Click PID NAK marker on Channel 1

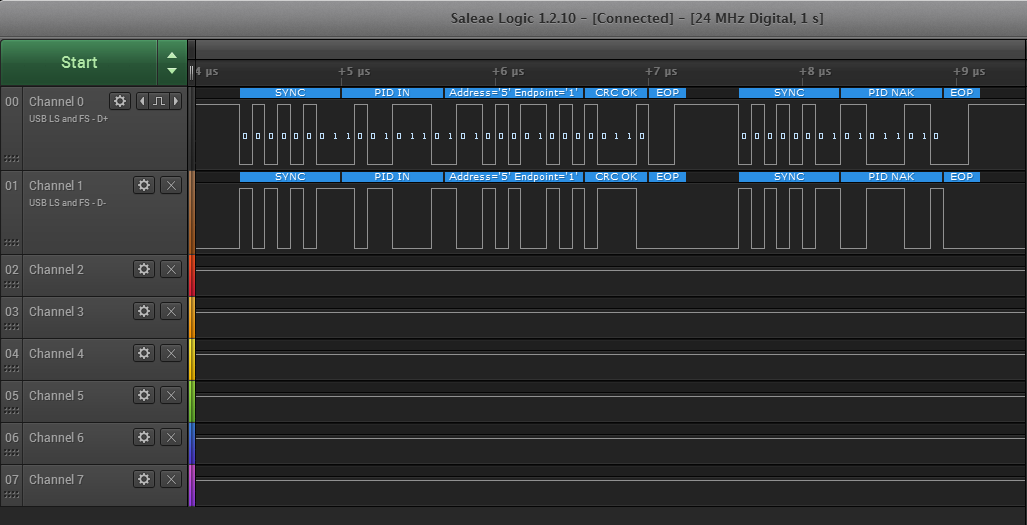click(891, 177)
